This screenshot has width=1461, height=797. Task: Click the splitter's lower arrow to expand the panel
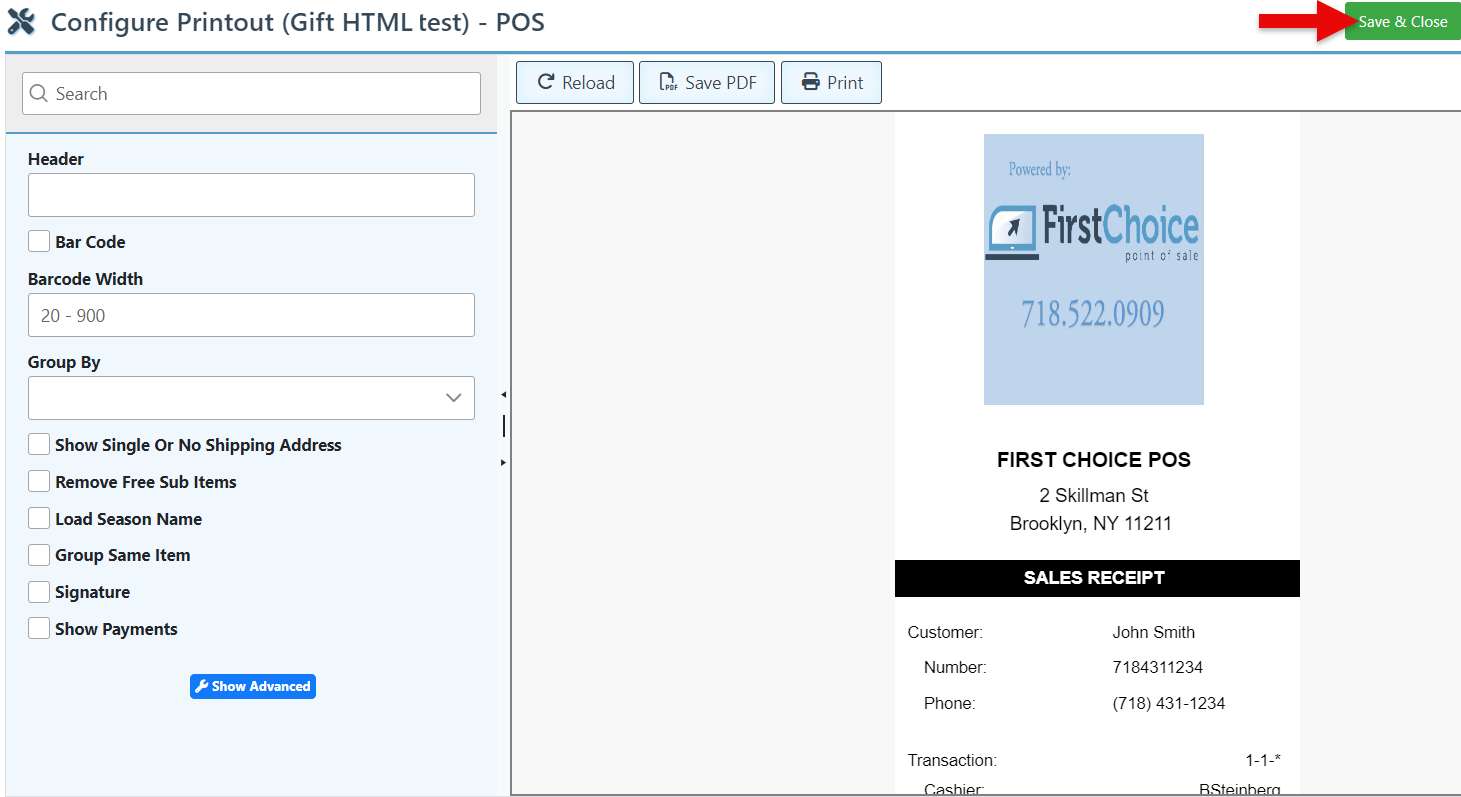point(503,462)
